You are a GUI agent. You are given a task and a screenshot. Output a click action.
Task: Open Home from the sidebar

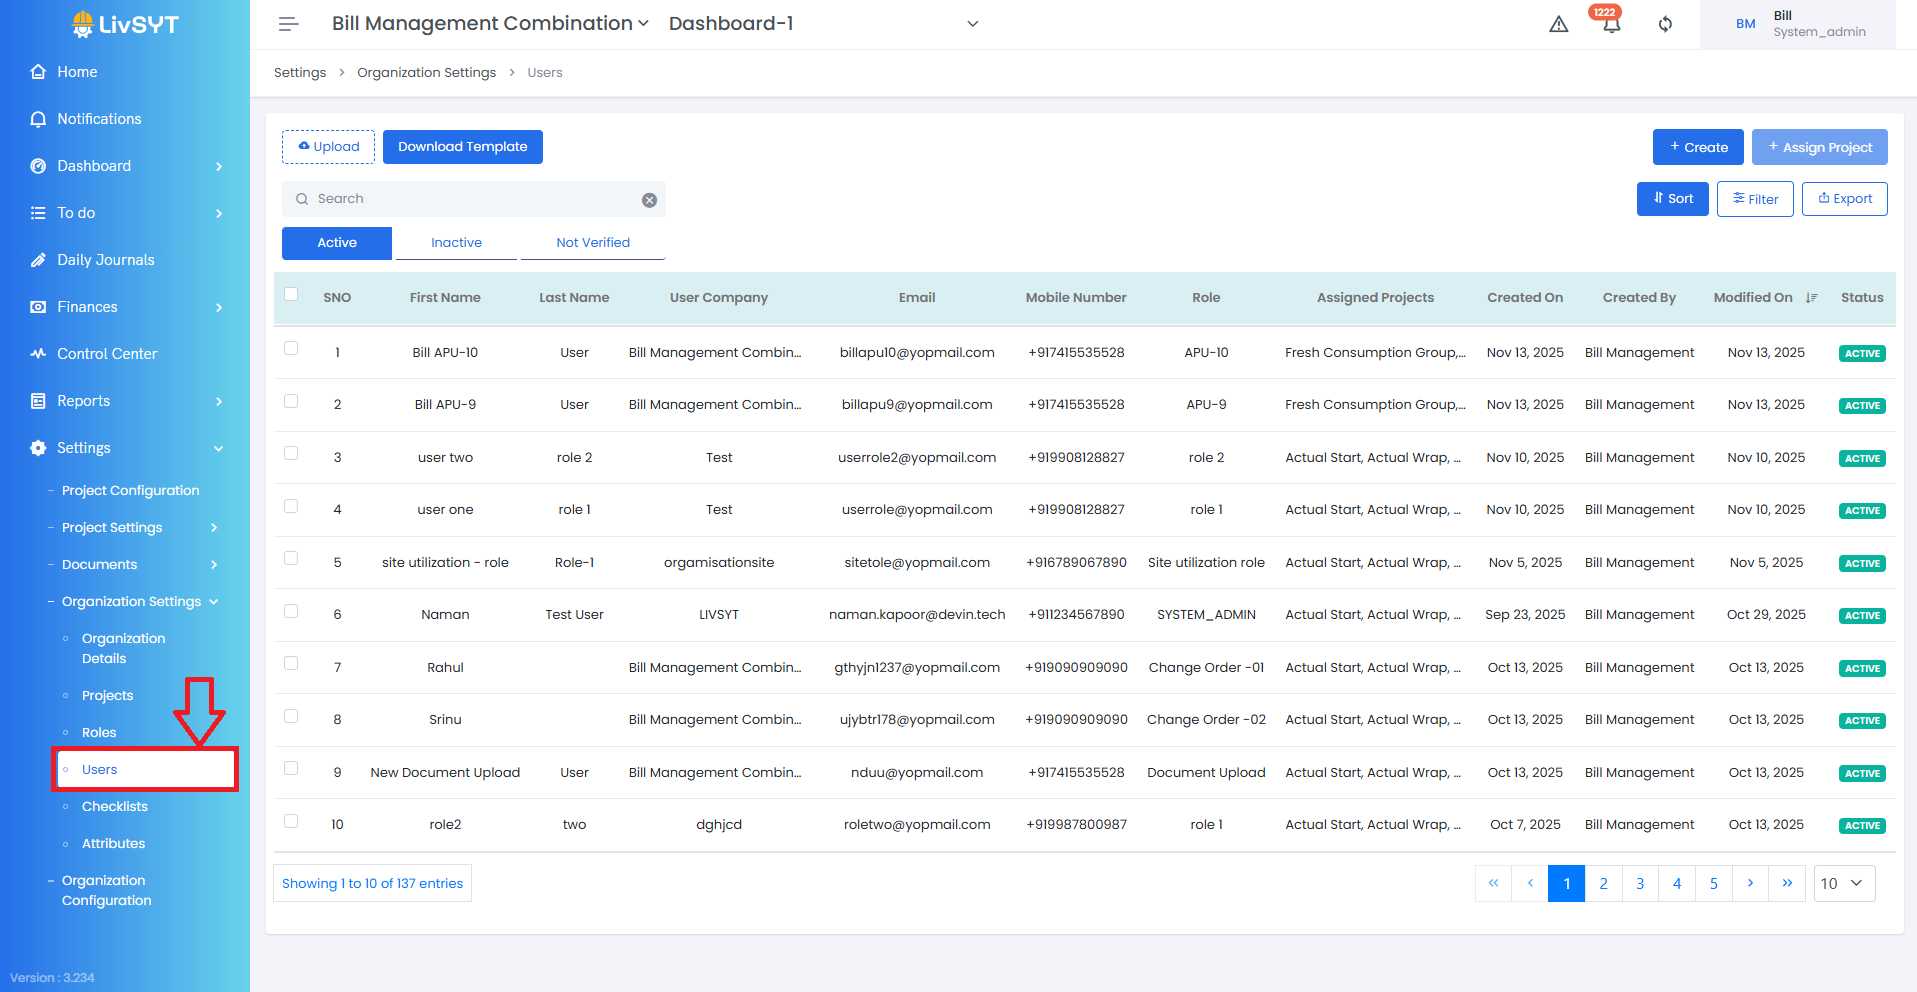tap(77, 72)
